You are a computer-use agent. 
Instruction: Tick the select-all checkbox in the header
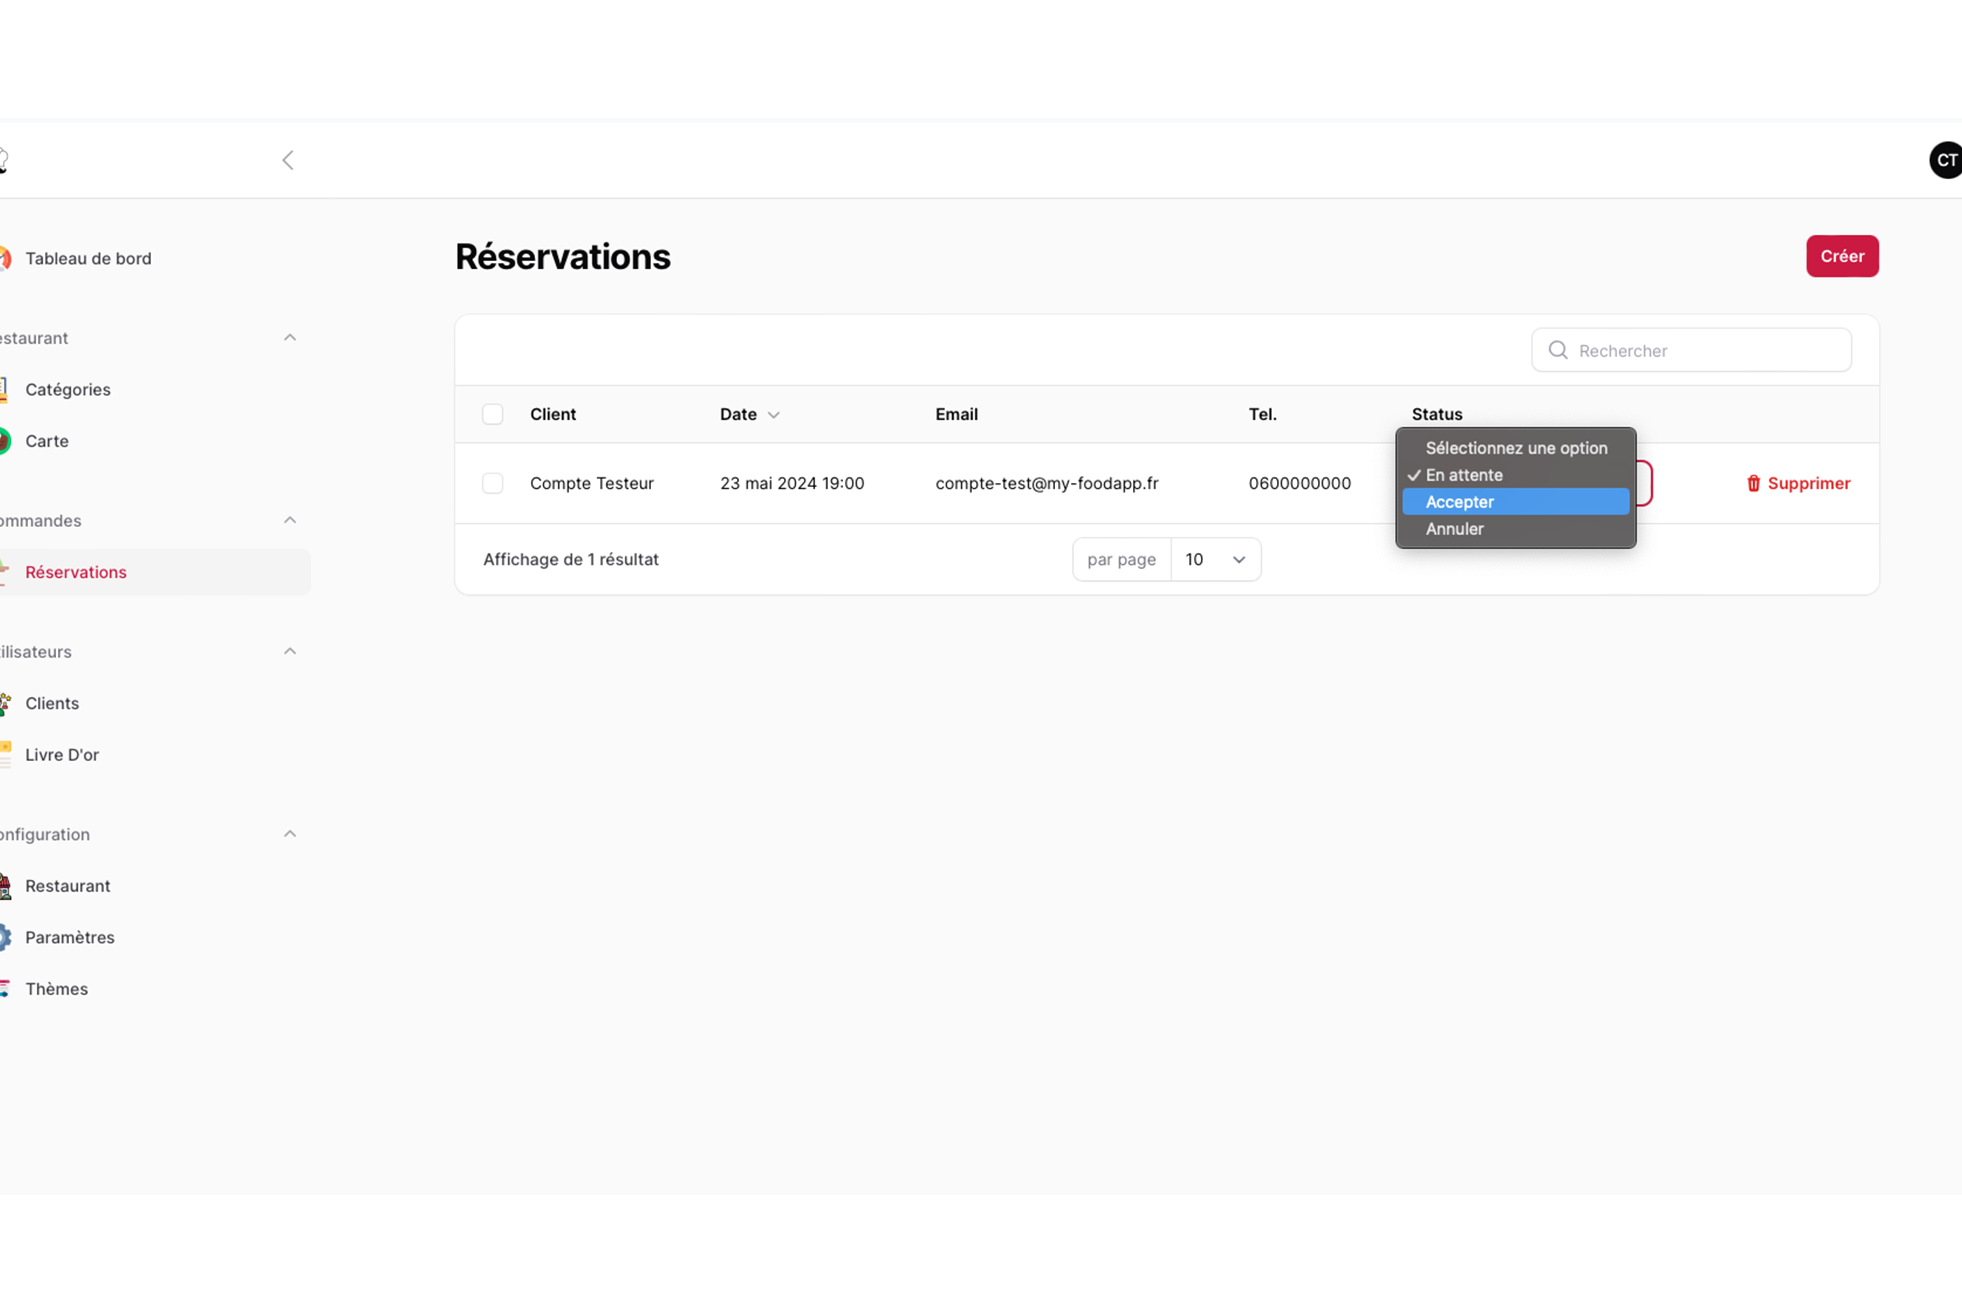coord(493,414)
